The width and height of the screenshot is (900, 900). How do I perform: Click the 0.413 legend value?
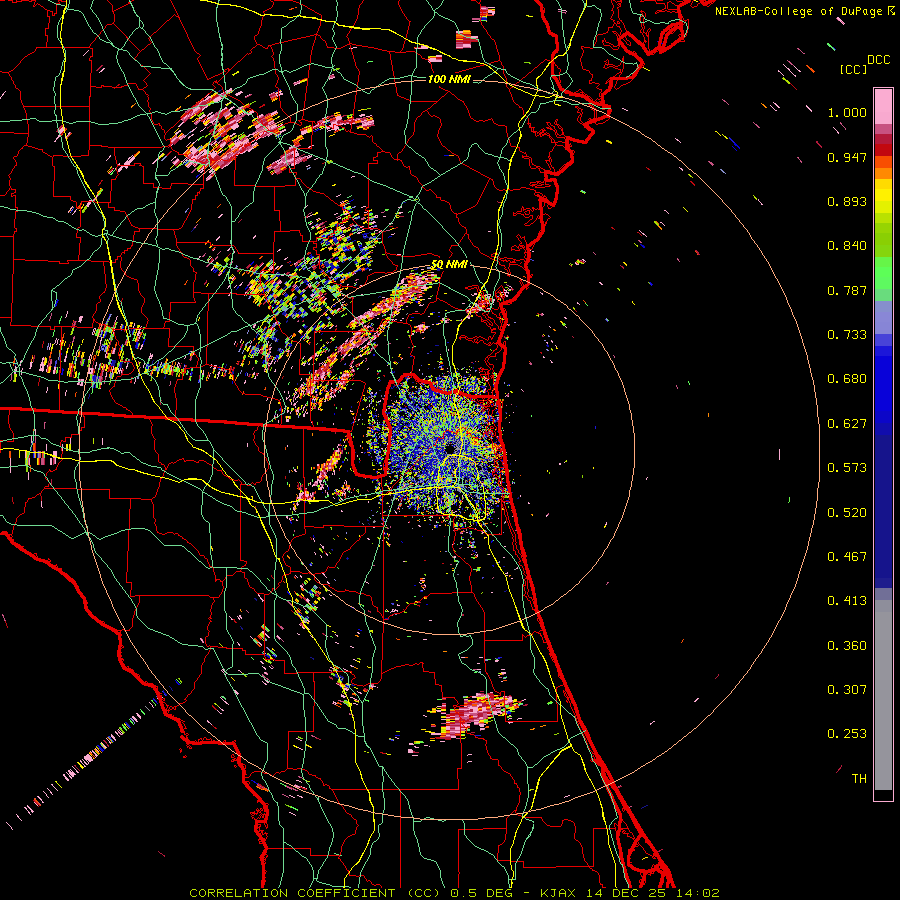(x=847, y=601)
